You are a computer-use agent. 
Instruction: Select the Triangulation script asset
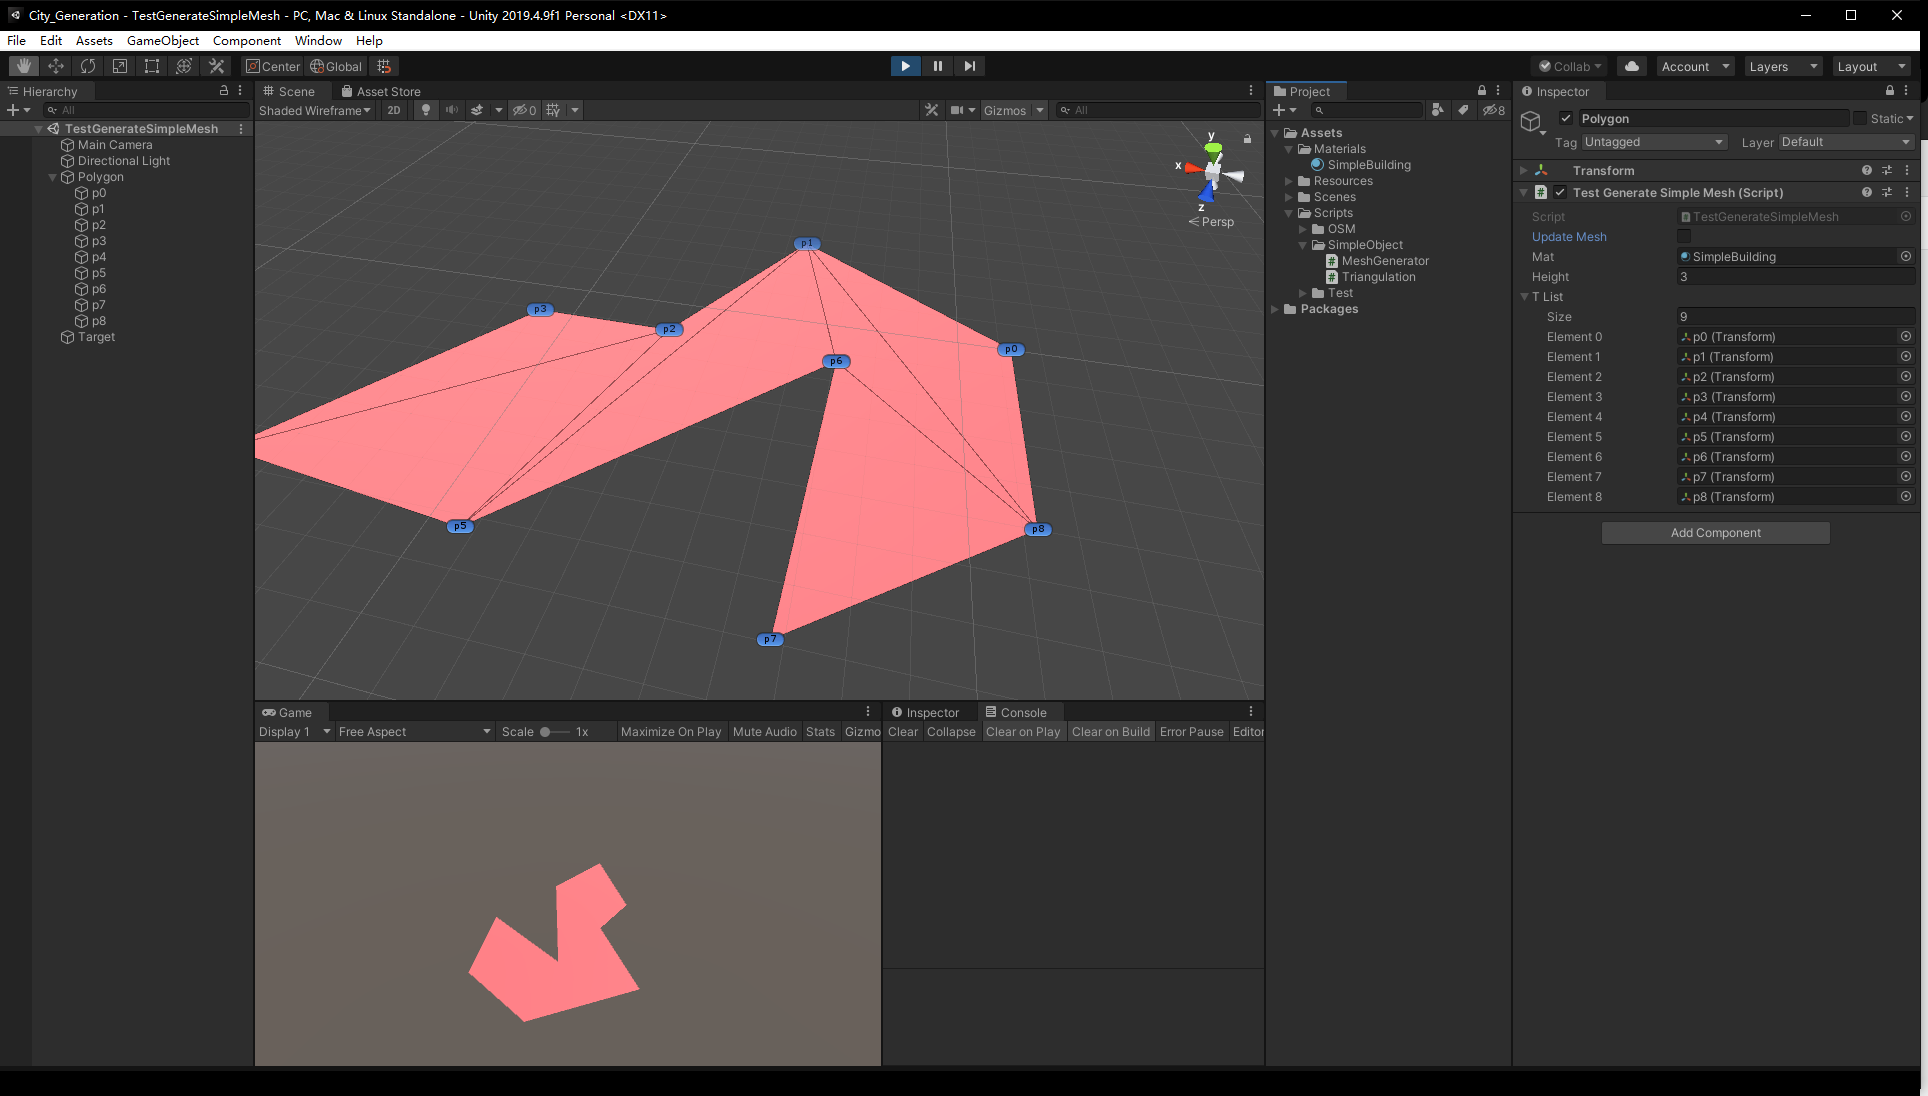(1377, 277)
